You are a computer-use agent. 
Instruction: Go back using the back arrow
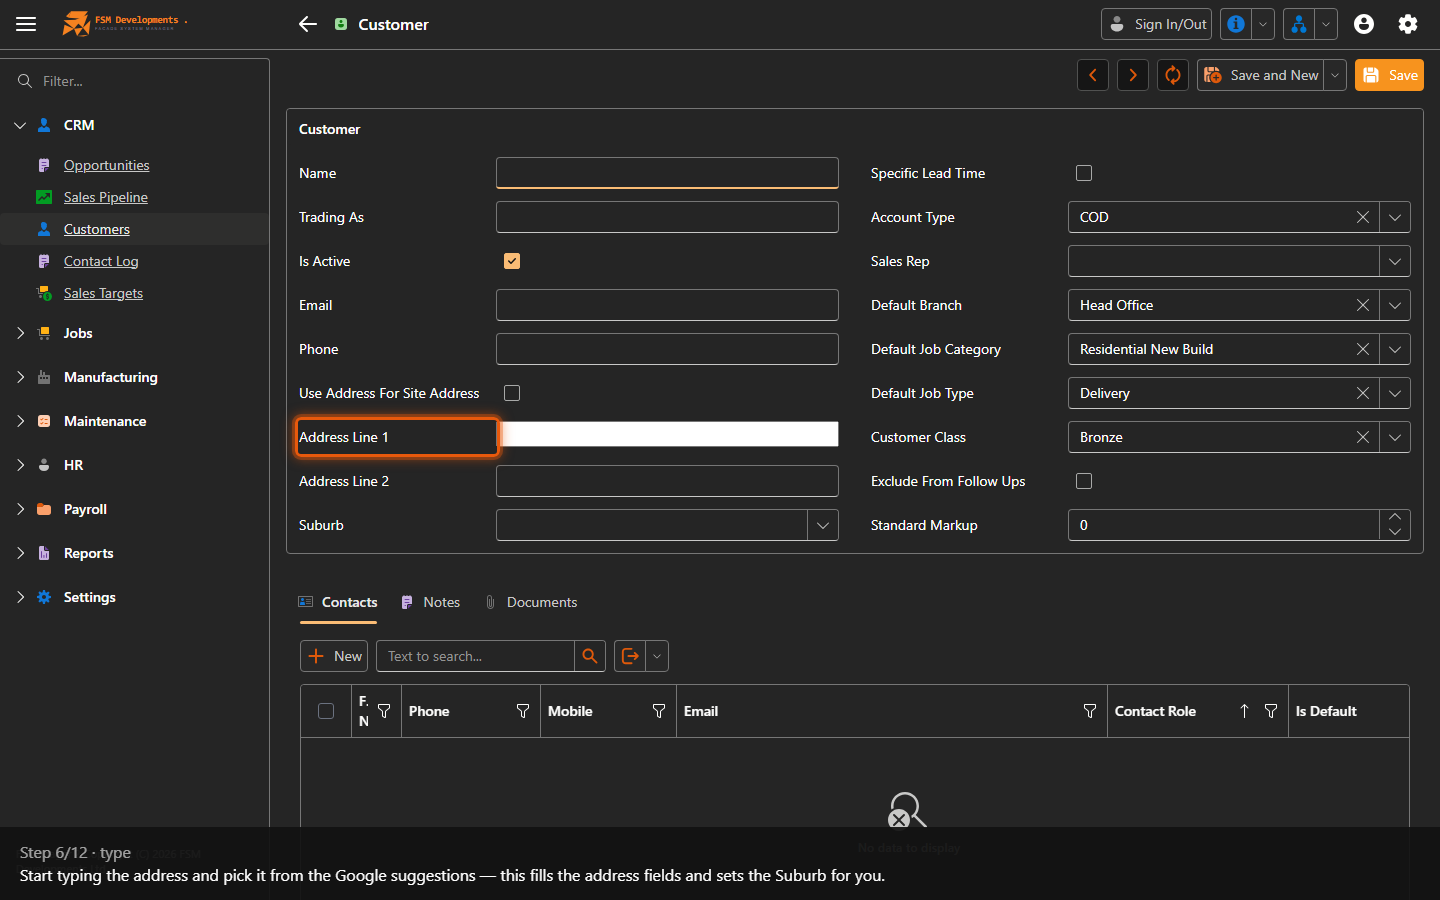[308, 24]
